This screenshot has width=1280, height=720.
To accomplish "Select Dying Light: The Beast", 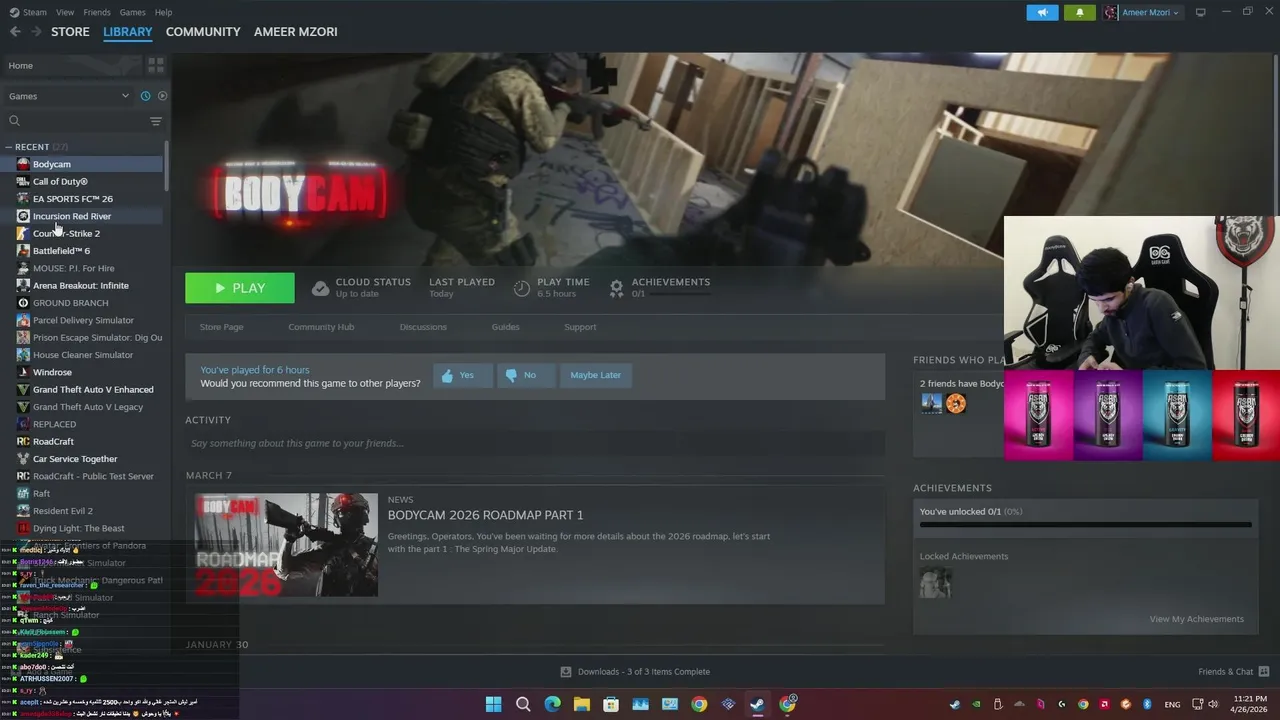I will (x=82, y=528).
